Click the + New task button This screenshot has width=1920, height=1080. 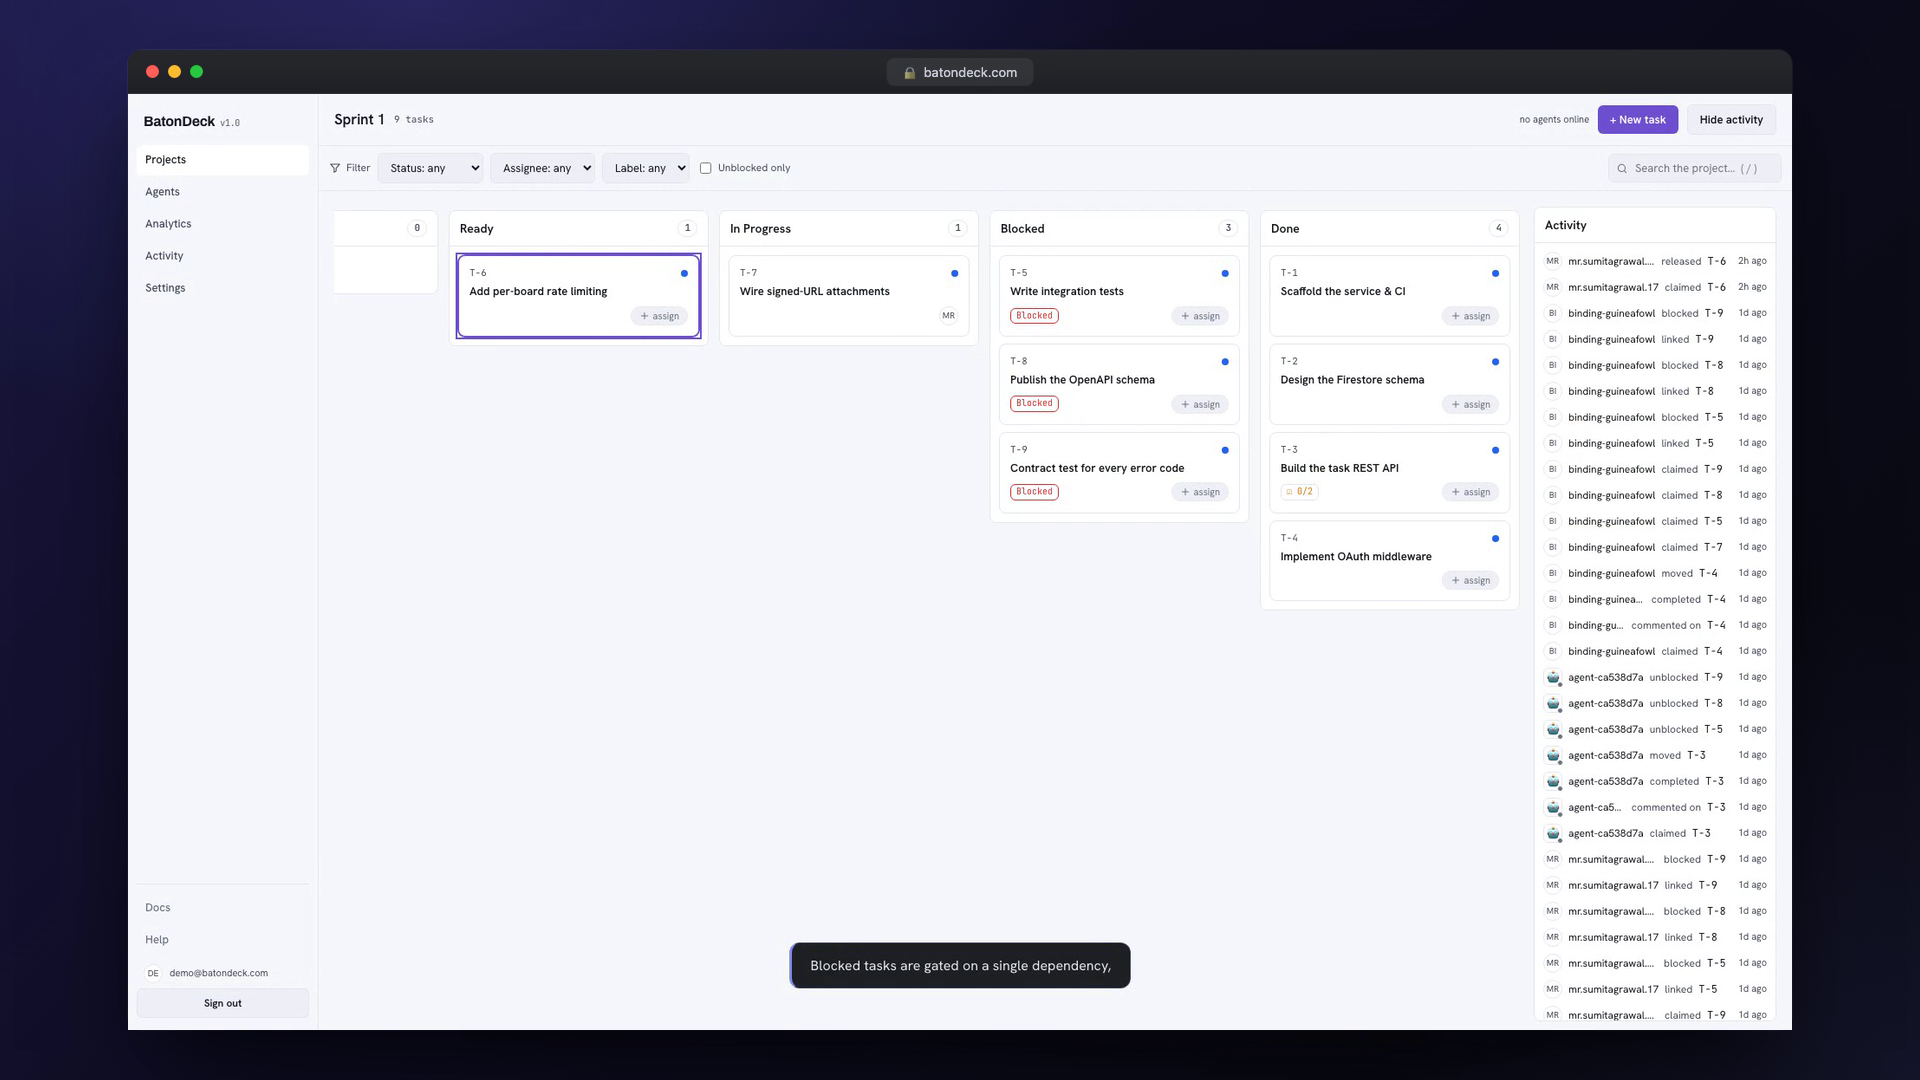pyautogui.click(x=1637, y=120)
